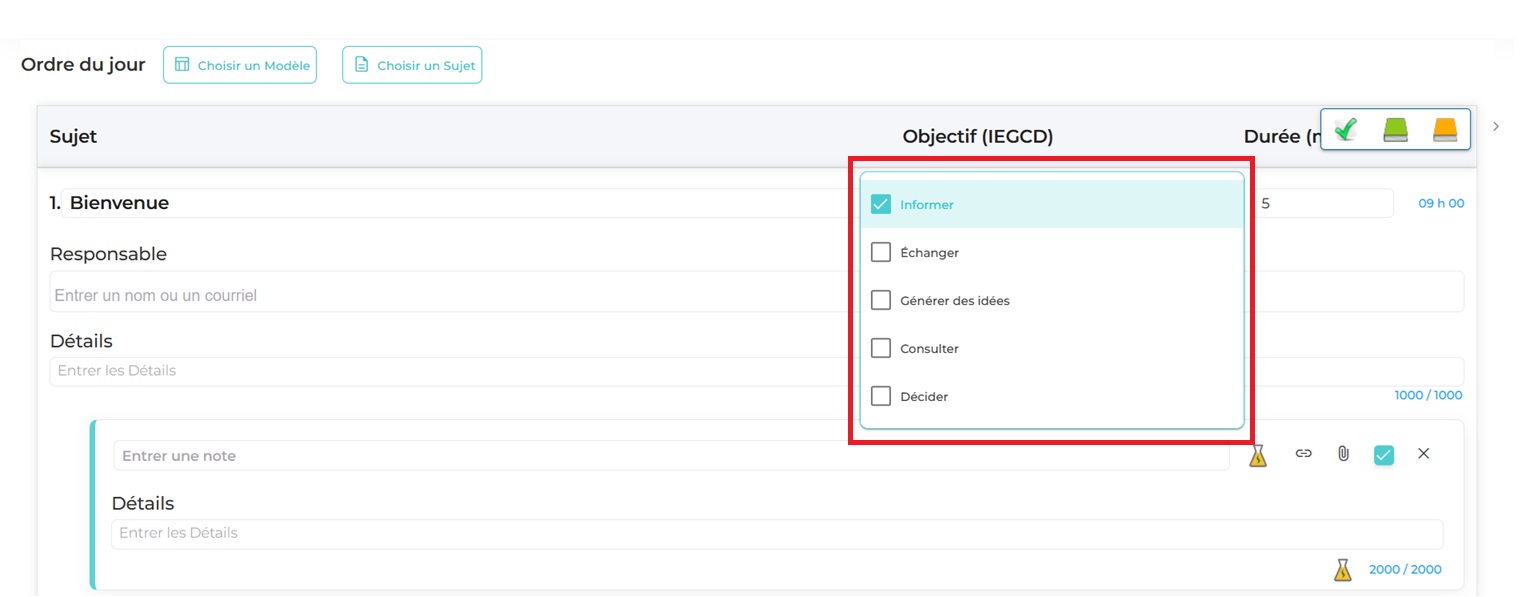Click the flask icon beside the note field

1258,455
